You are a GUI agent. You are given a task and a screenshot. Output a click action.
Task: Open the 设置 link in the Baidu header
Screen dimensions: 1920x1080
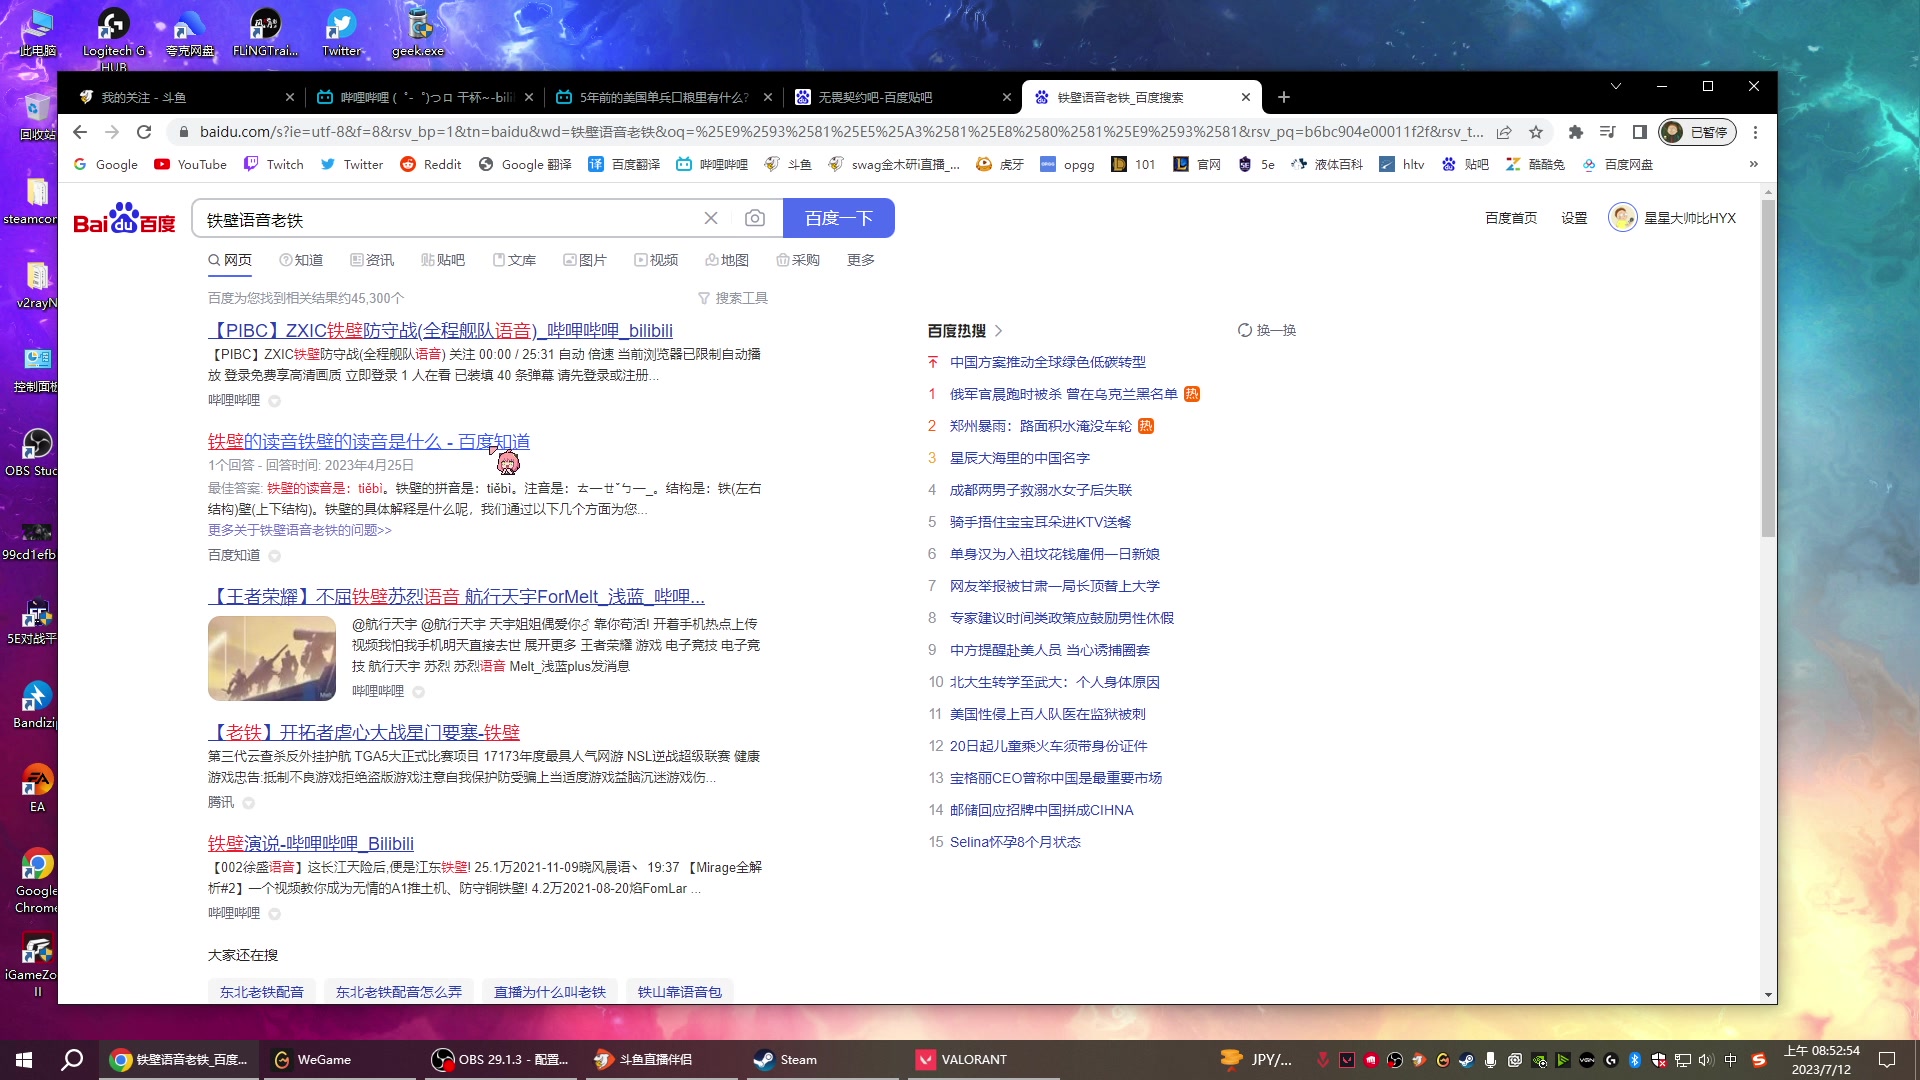(x=1574, y=218)
